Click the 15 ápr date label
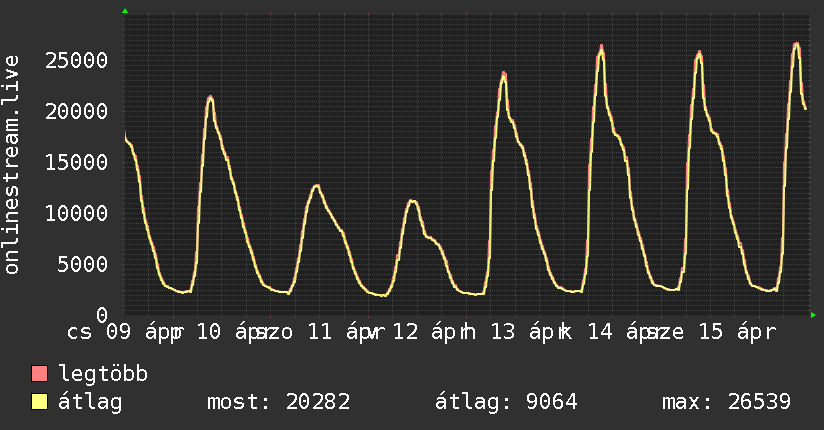 [737, 332]
